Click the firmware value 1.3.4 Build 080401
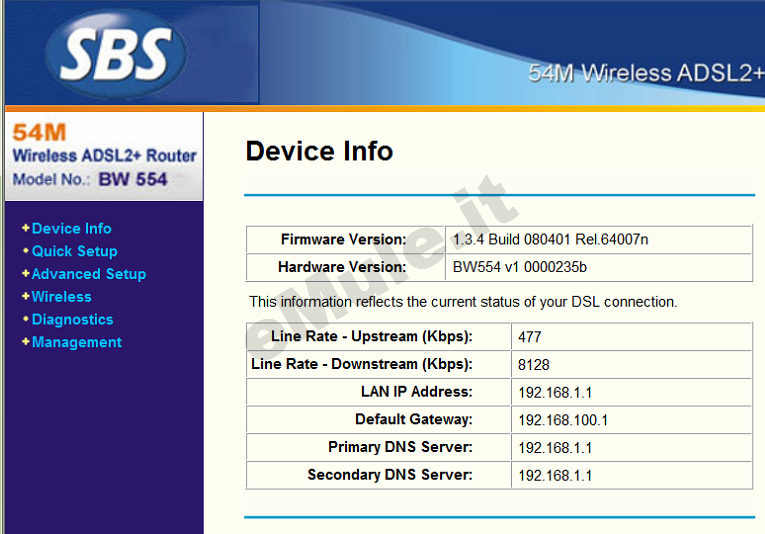The height and width of the screenshot is (534, 765). pyautogui.click(x=550, y=239)
